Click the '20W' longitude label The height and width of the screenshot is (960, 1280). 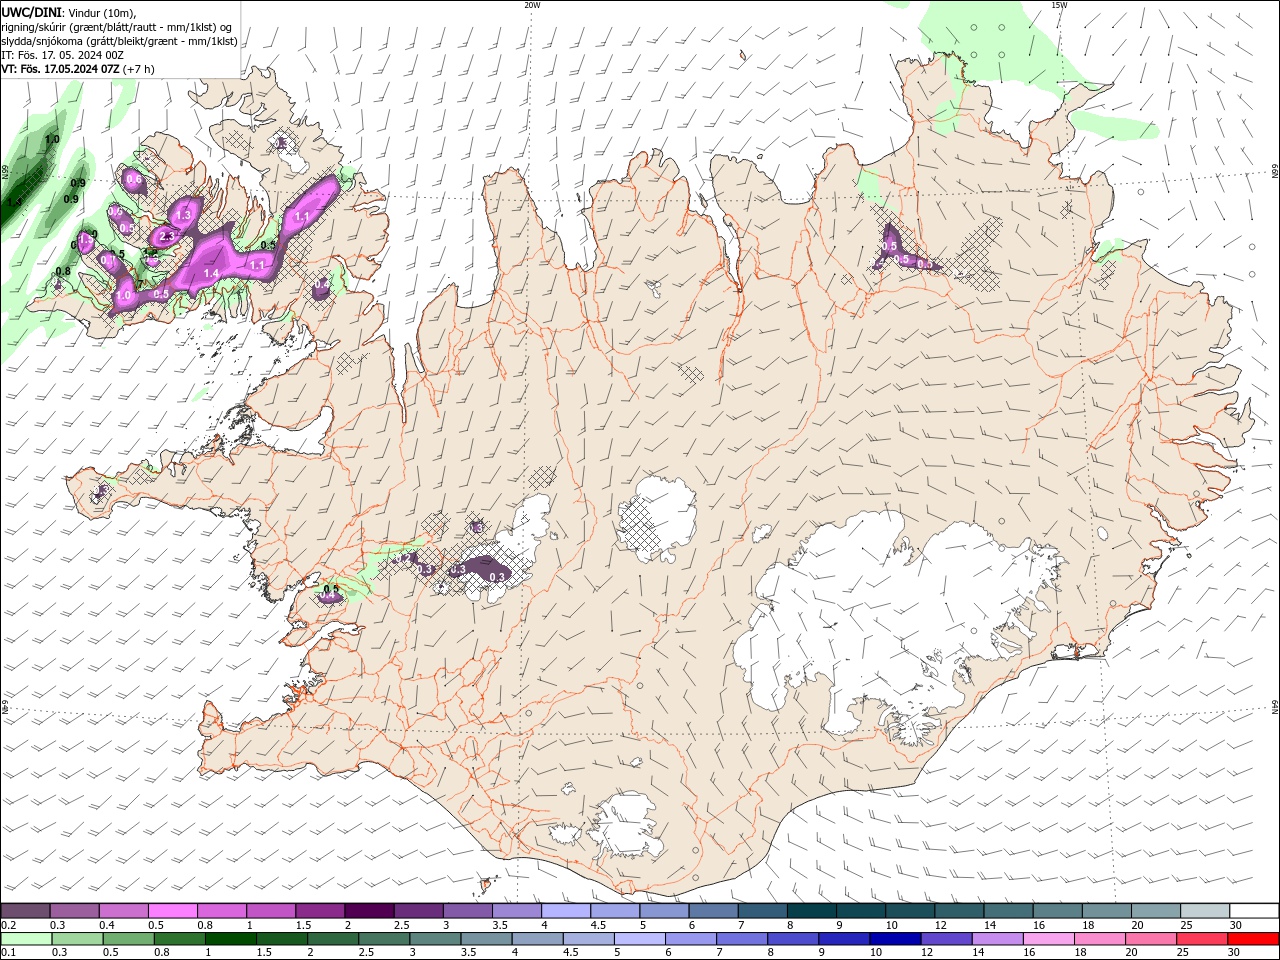coord(532,5)
